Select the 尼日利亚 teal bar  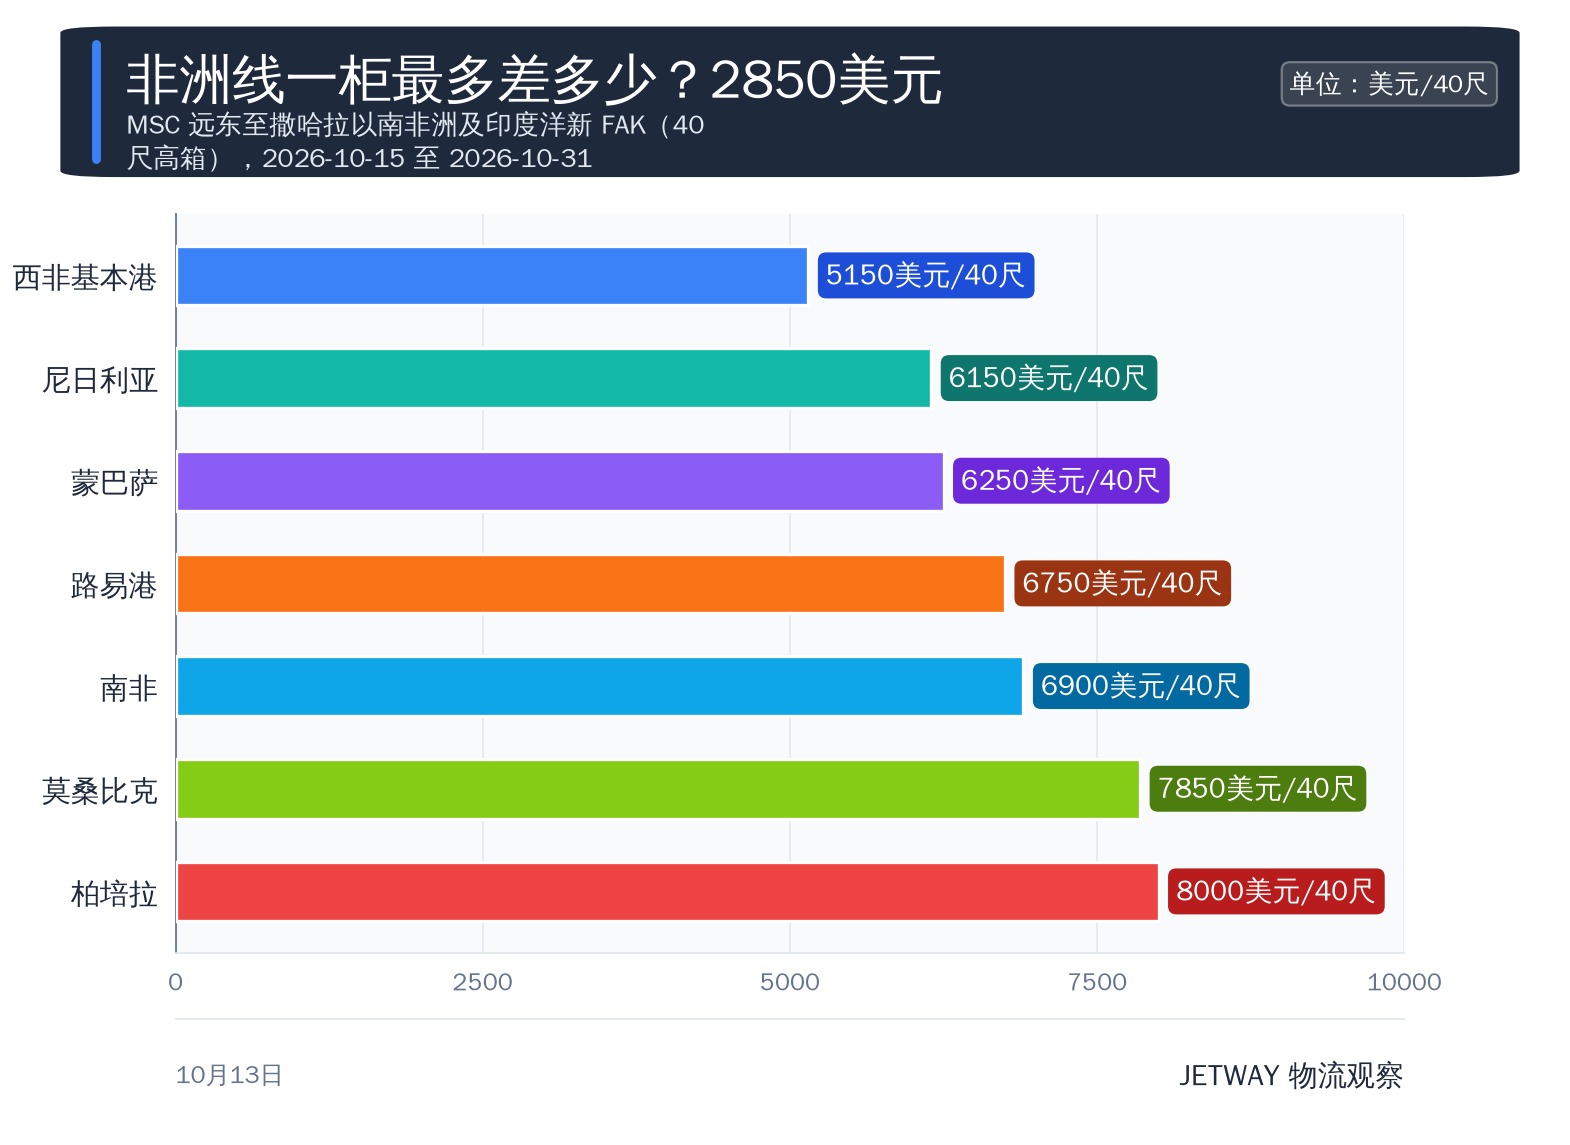click(553, 379)
